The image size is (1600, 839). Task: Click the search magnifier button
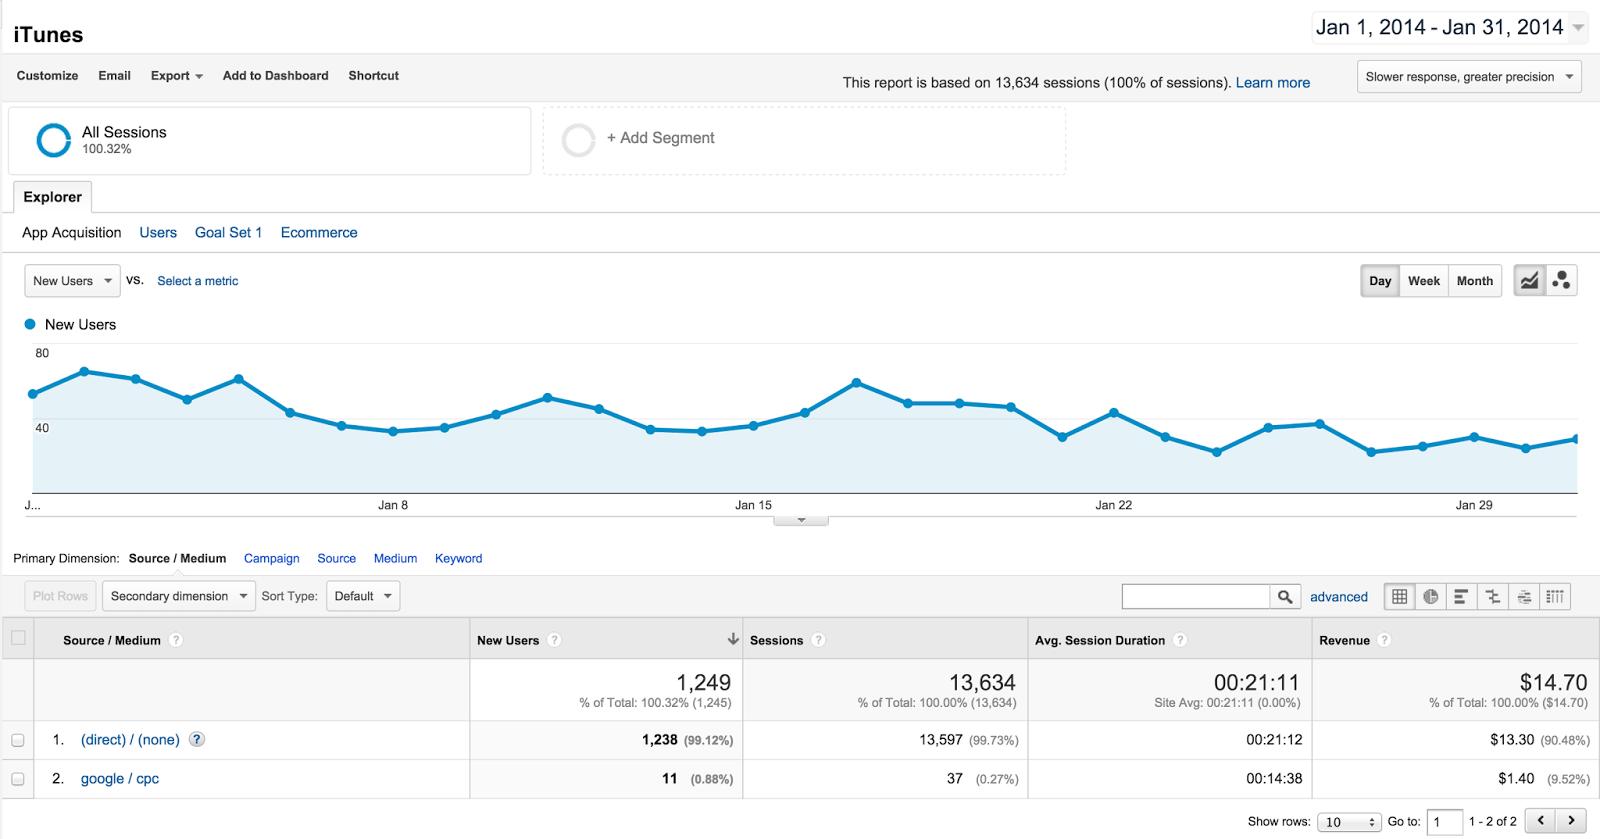[1285, 597]
